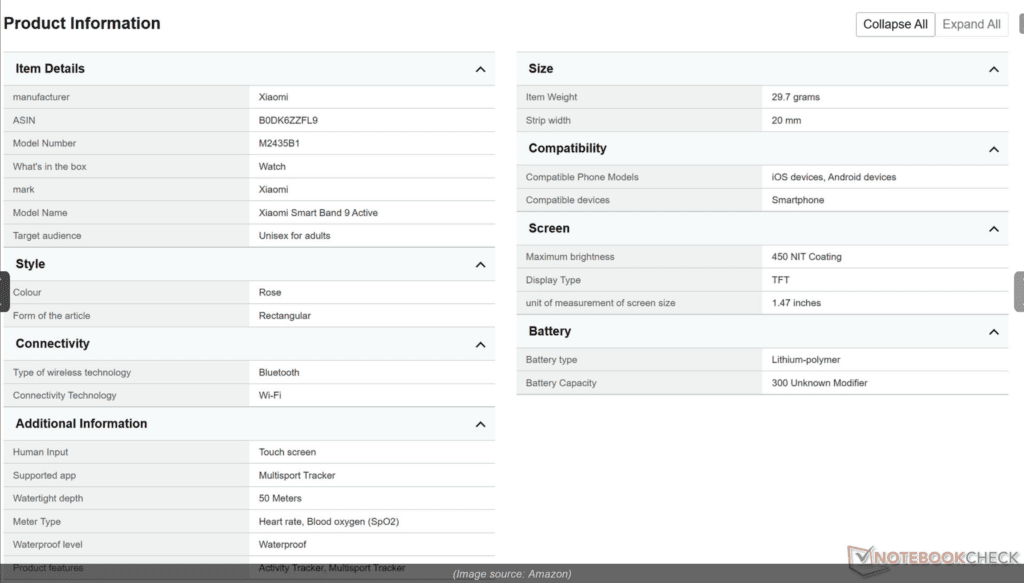The width and height of the screenshot is (1024, 583).
Task: Click the 'Bluetooth' wireless technology value
Action: click(x=279, y=372)
